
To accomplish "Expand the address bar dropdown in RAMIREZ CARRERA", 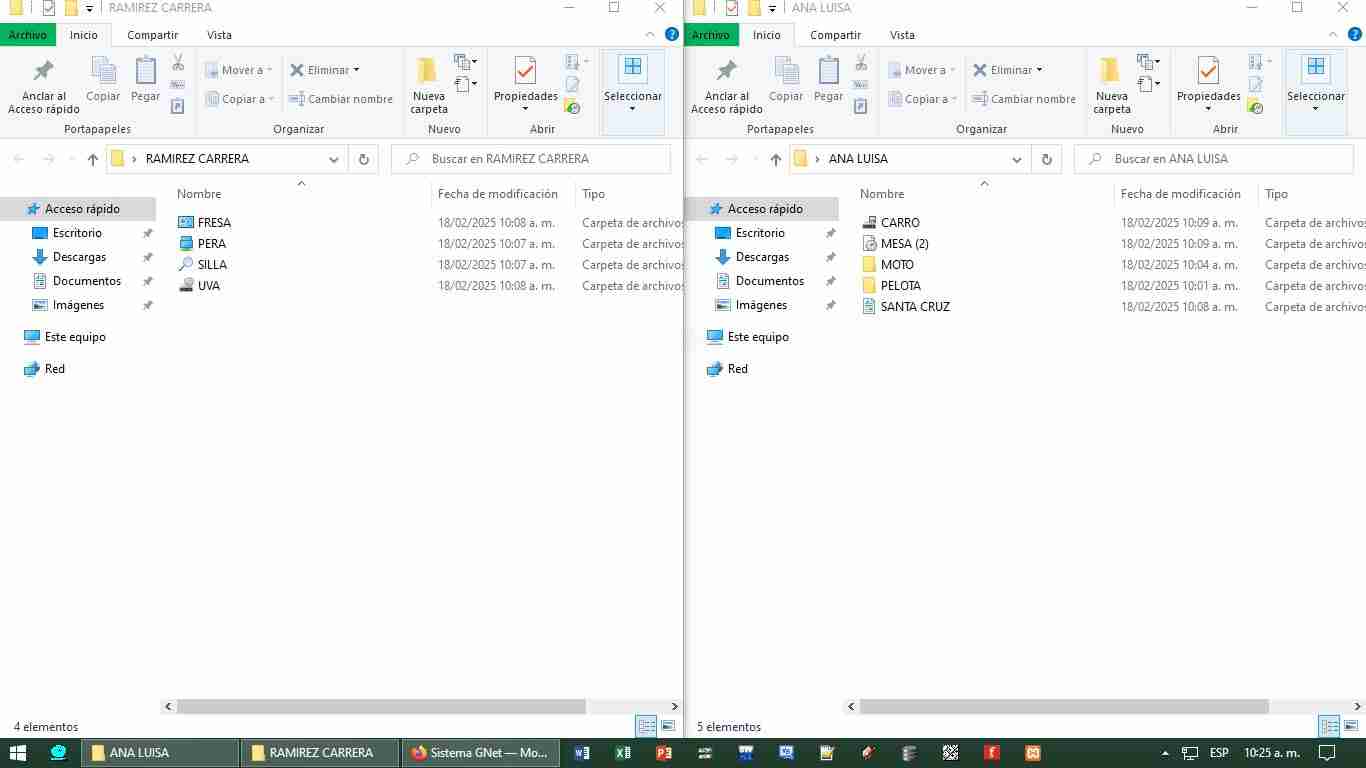I will click(x=334, y=159).
